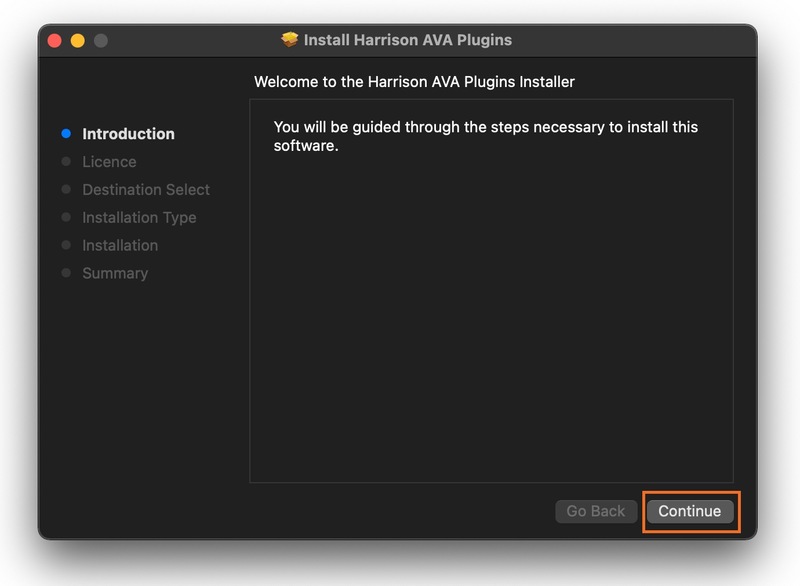Click the "Install Harrison AVA Plugins" window title
The image size is (800, 586).
pyautogui.click(x=407, y=41)
